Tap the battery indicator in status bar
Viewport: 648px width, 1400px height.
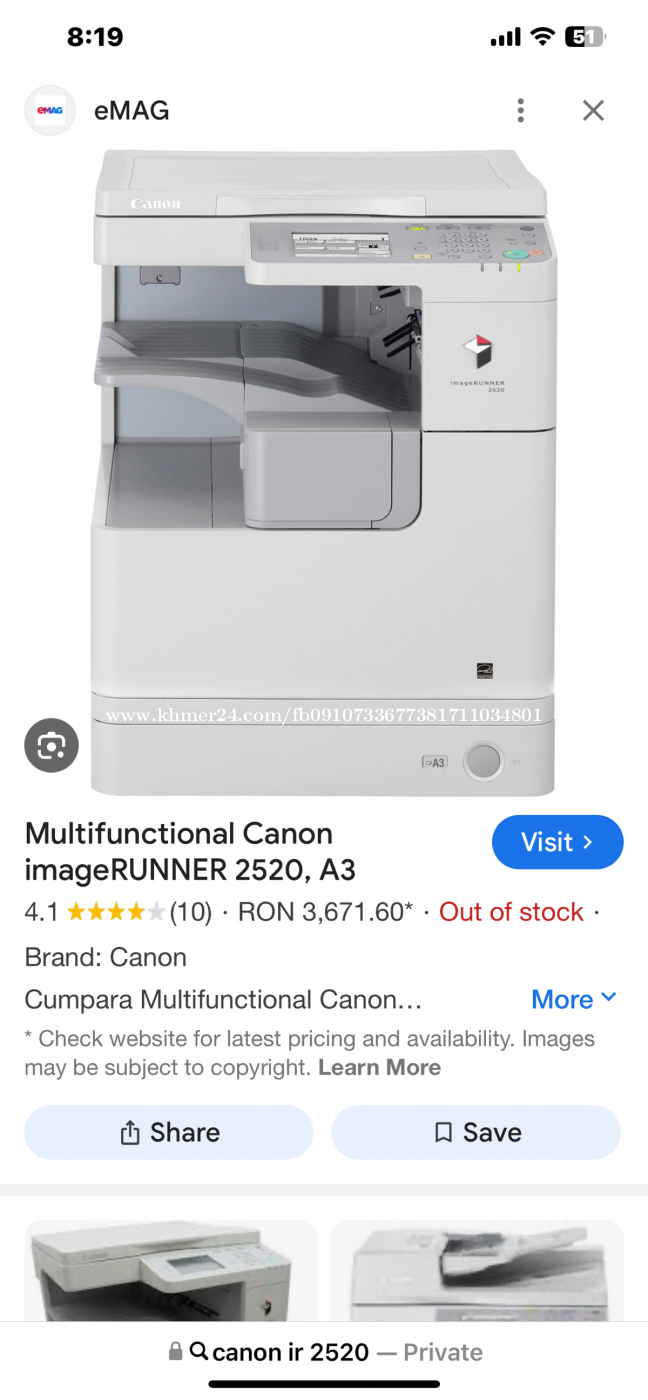pos(586,38)
